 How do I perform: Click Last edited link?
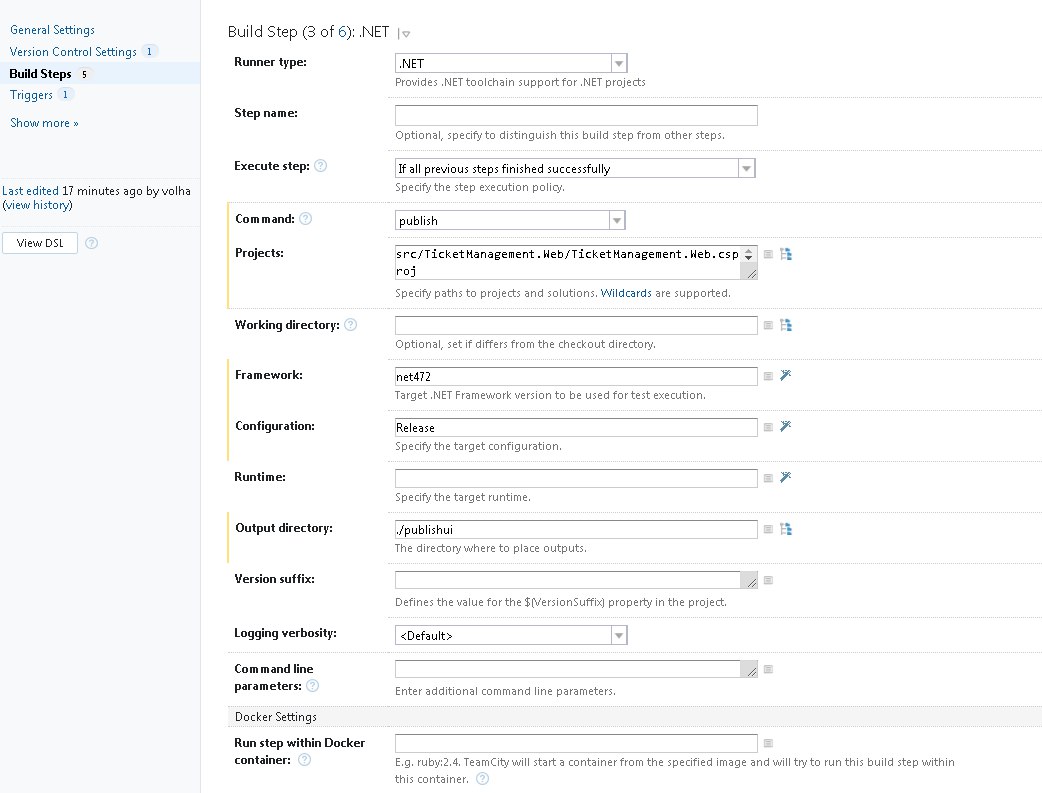point(31,191)
